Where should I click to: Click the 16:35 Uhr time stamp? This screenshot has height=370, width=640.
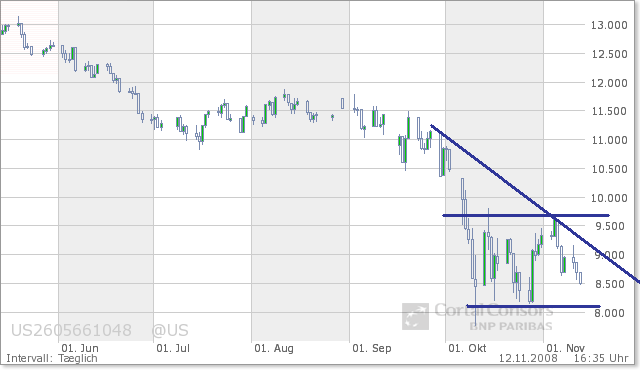(x=601, y=359)
